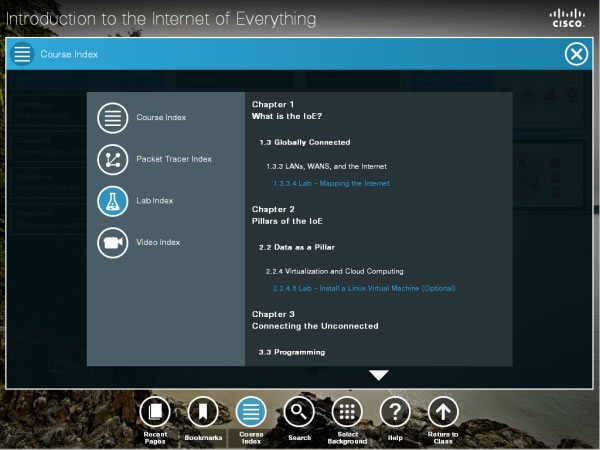Open the Help question mark icon
Viewport: 600px width, 450px height.
pyautogui.click(x=395, y=411)
